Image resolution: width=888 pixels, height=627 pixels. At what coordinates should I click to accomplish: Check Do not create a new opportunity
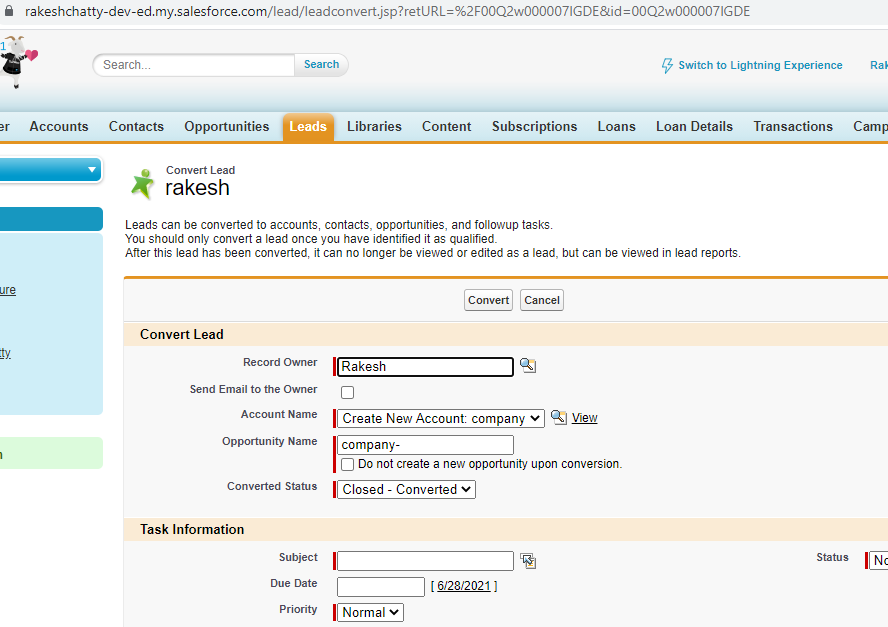(347, 464)
